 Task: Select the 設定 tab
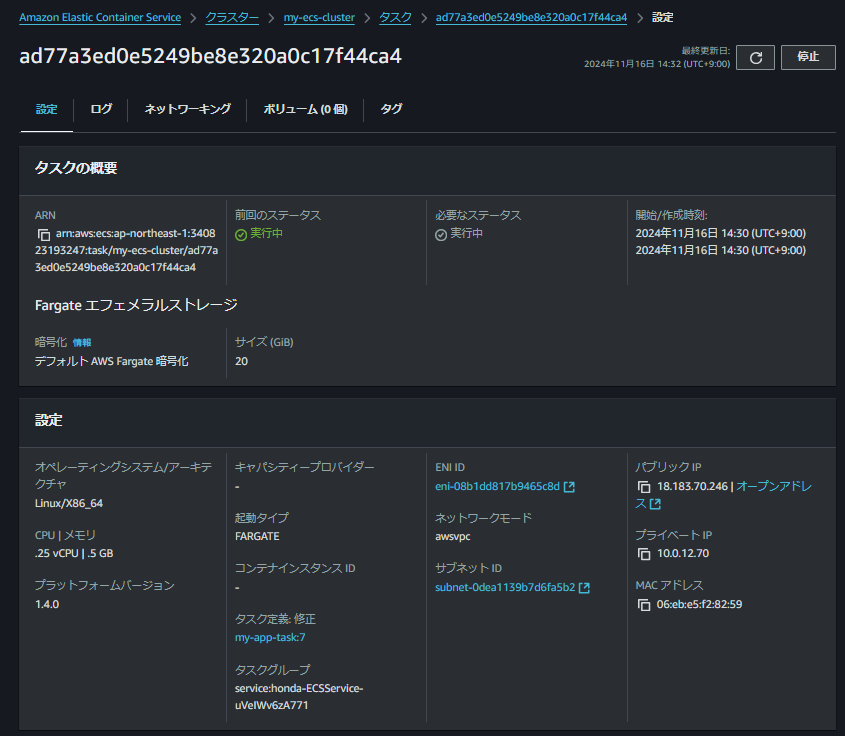click(46, 109)
